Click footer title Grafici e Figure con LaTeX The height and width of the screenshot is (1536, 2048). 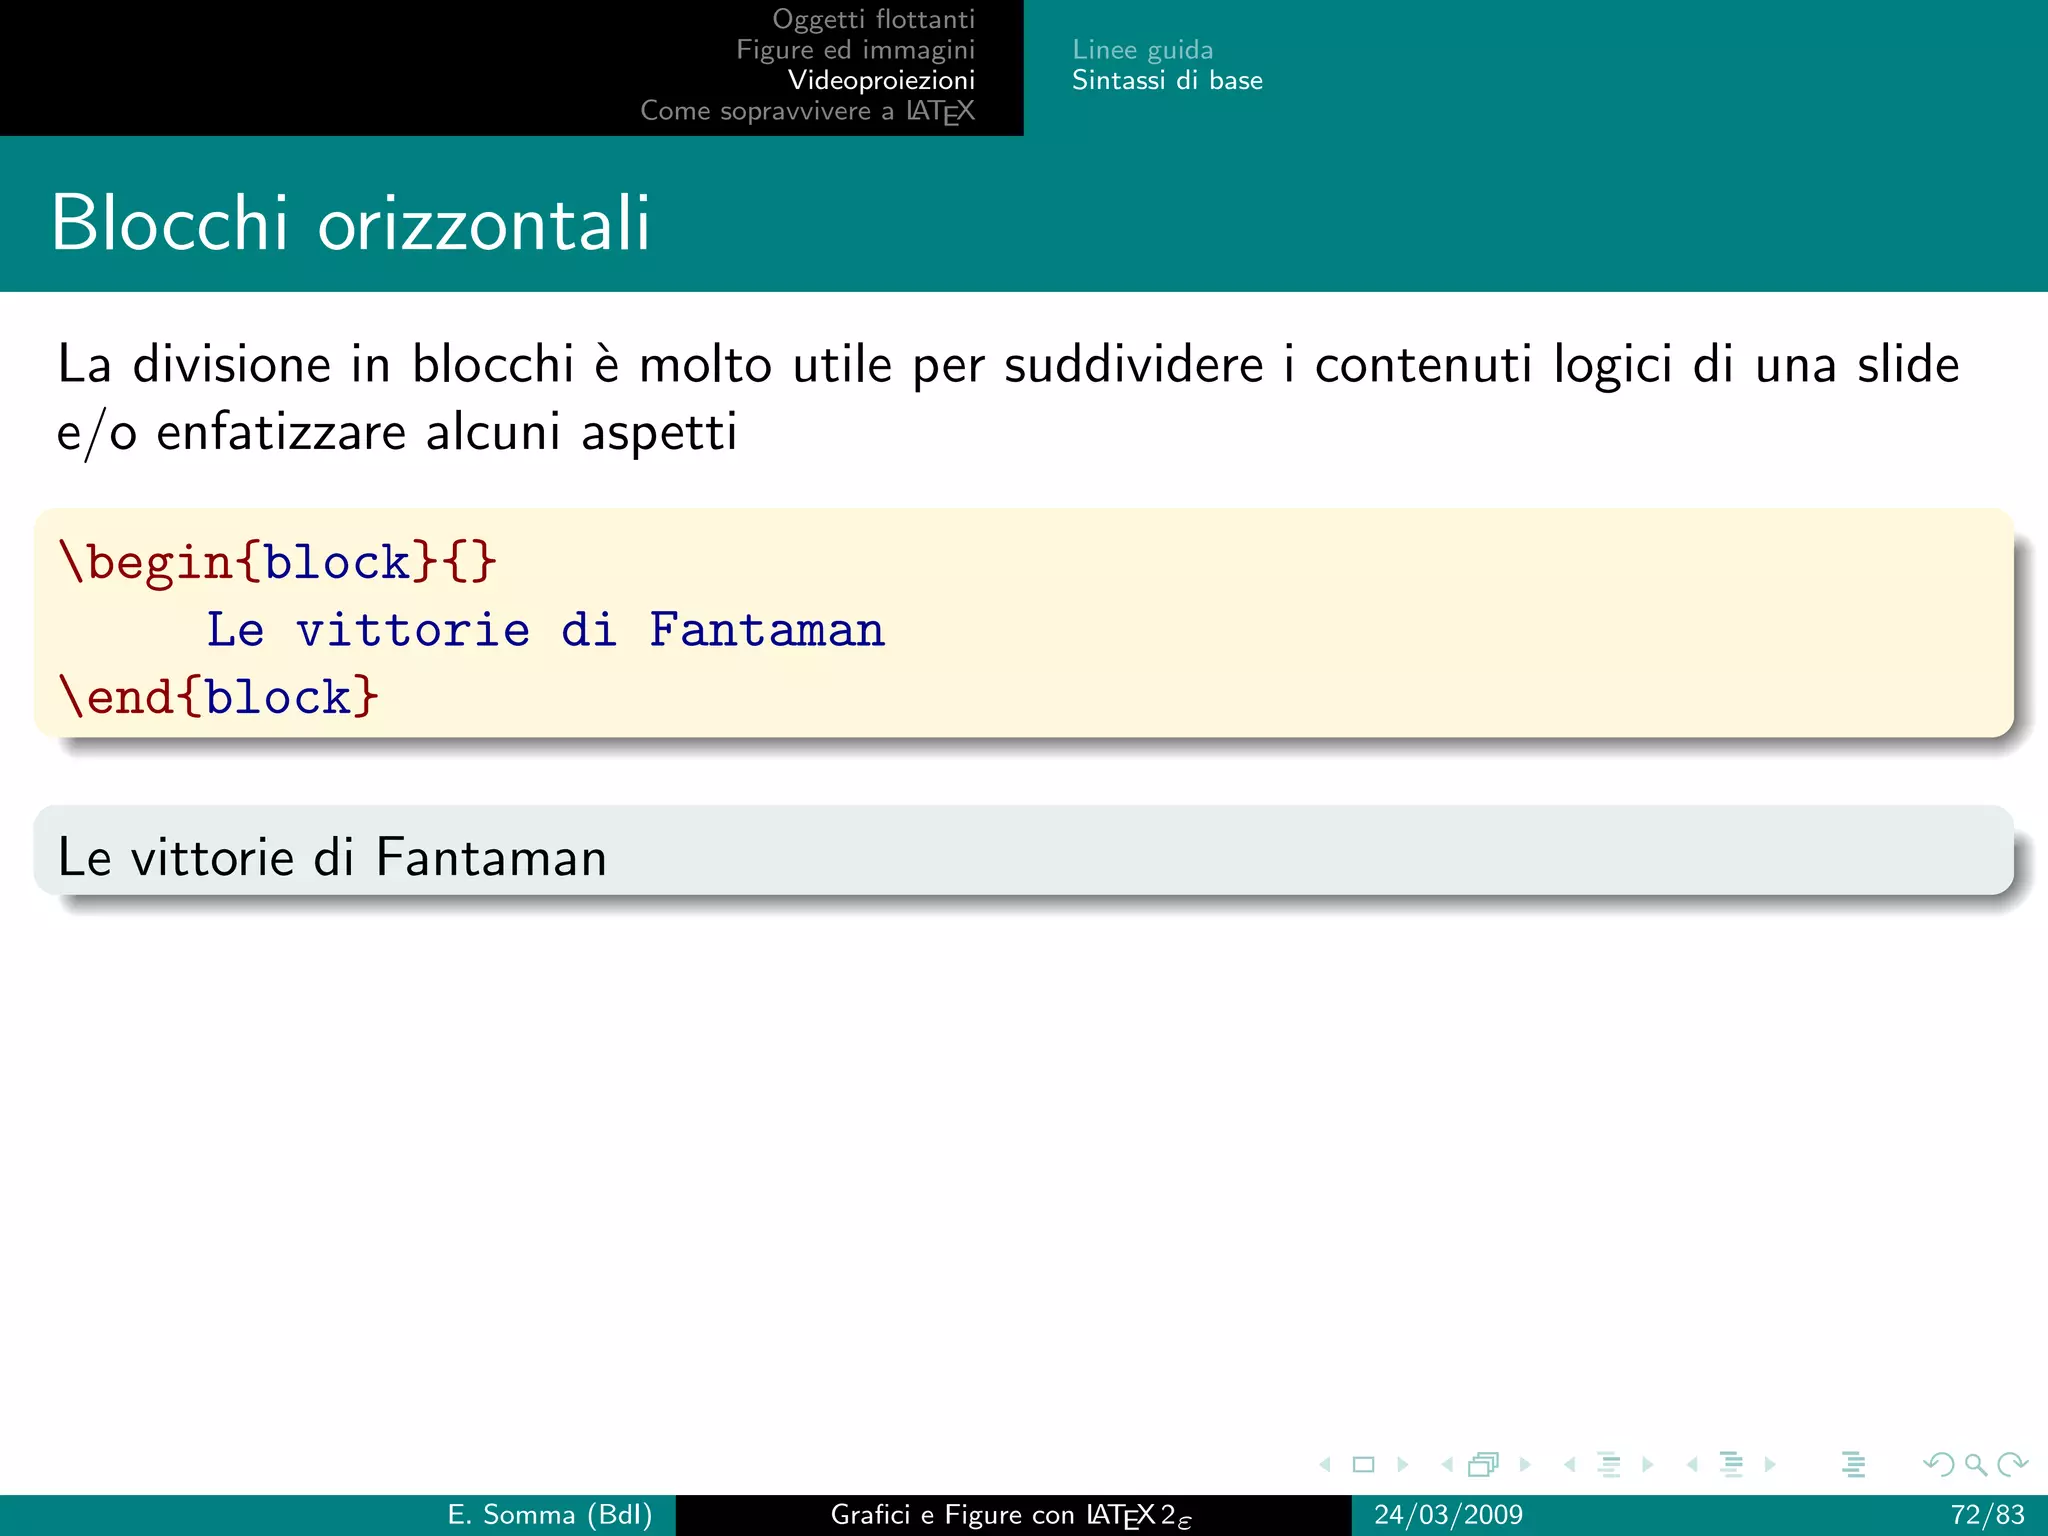[x=1011, y=1516]
